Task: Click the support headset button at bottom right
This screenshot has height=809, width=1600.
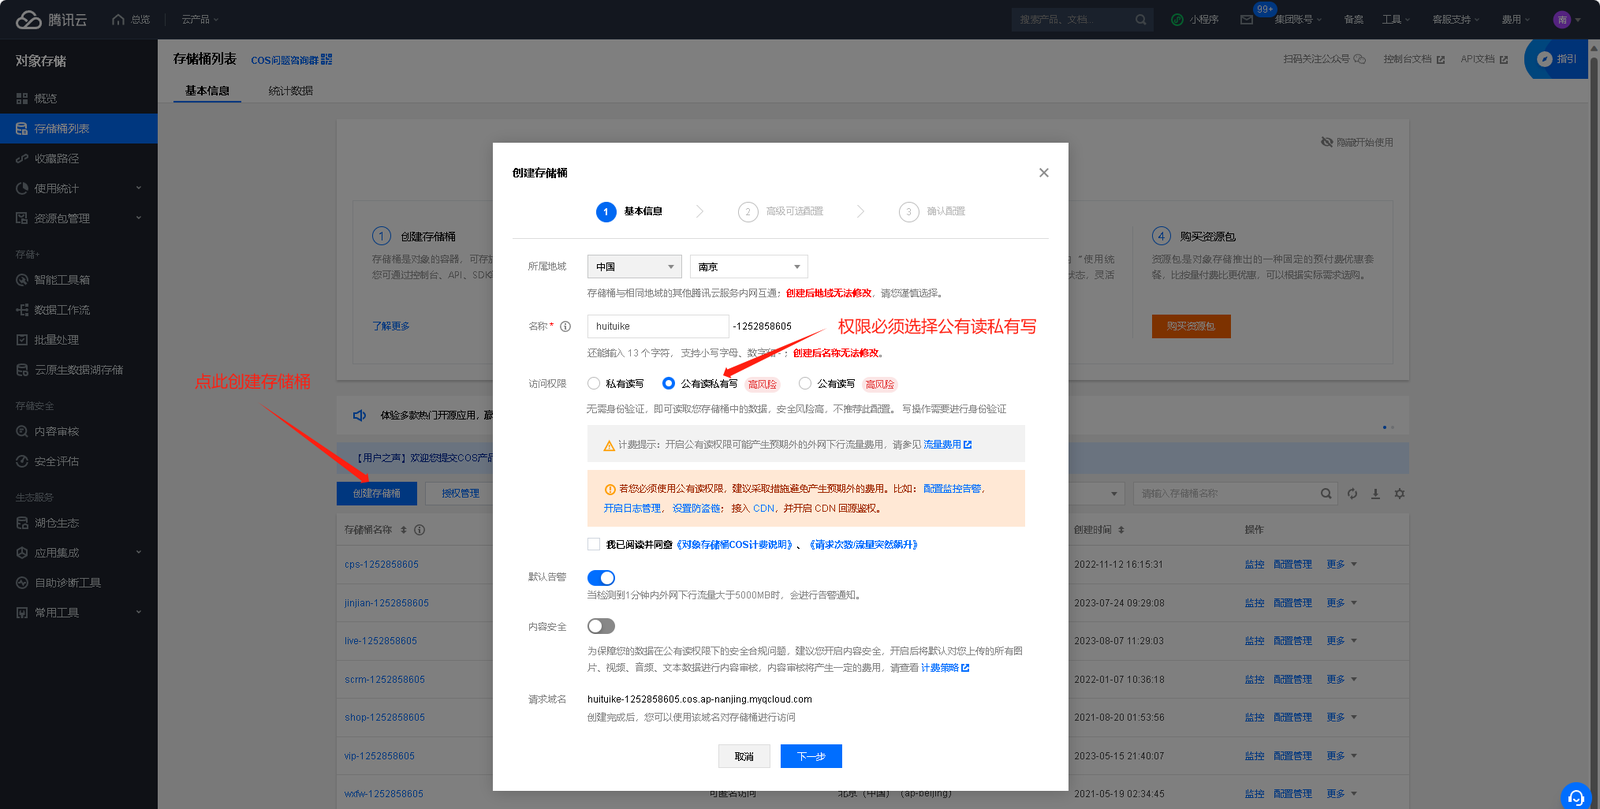Action: pyautogui.click(x=1575, y=796)
